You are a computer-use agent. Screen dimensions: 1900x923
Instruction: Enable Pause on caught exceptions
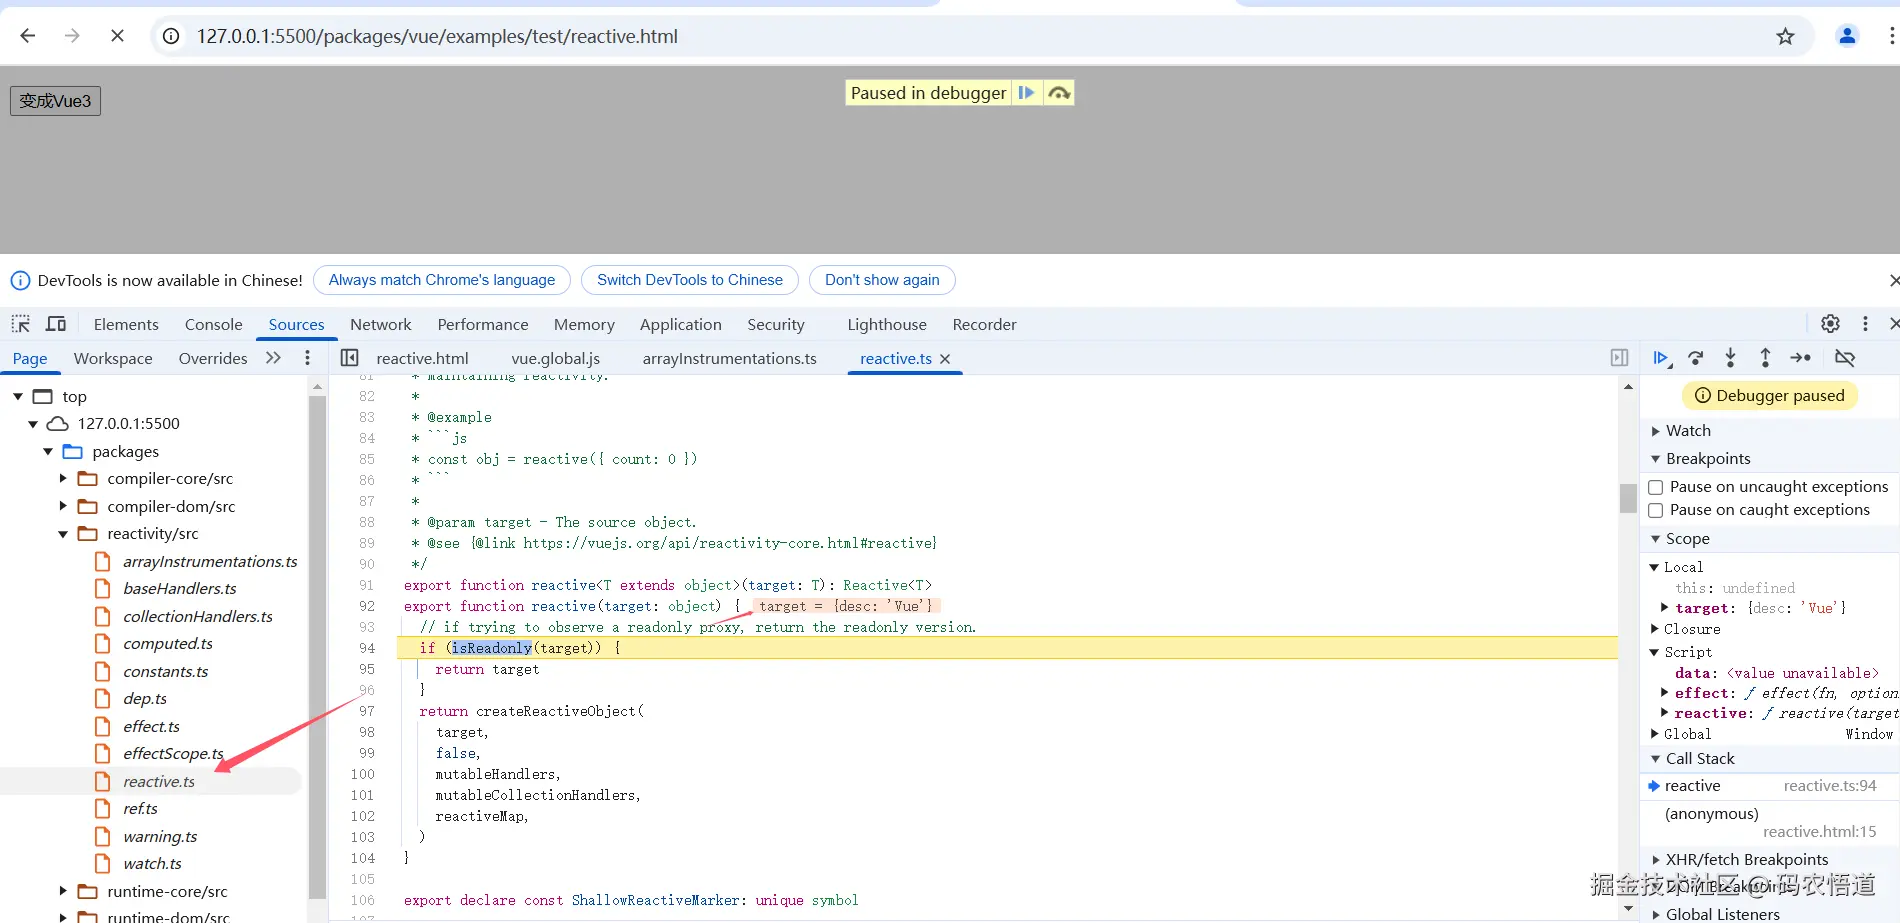click(x=1656, y=510)
